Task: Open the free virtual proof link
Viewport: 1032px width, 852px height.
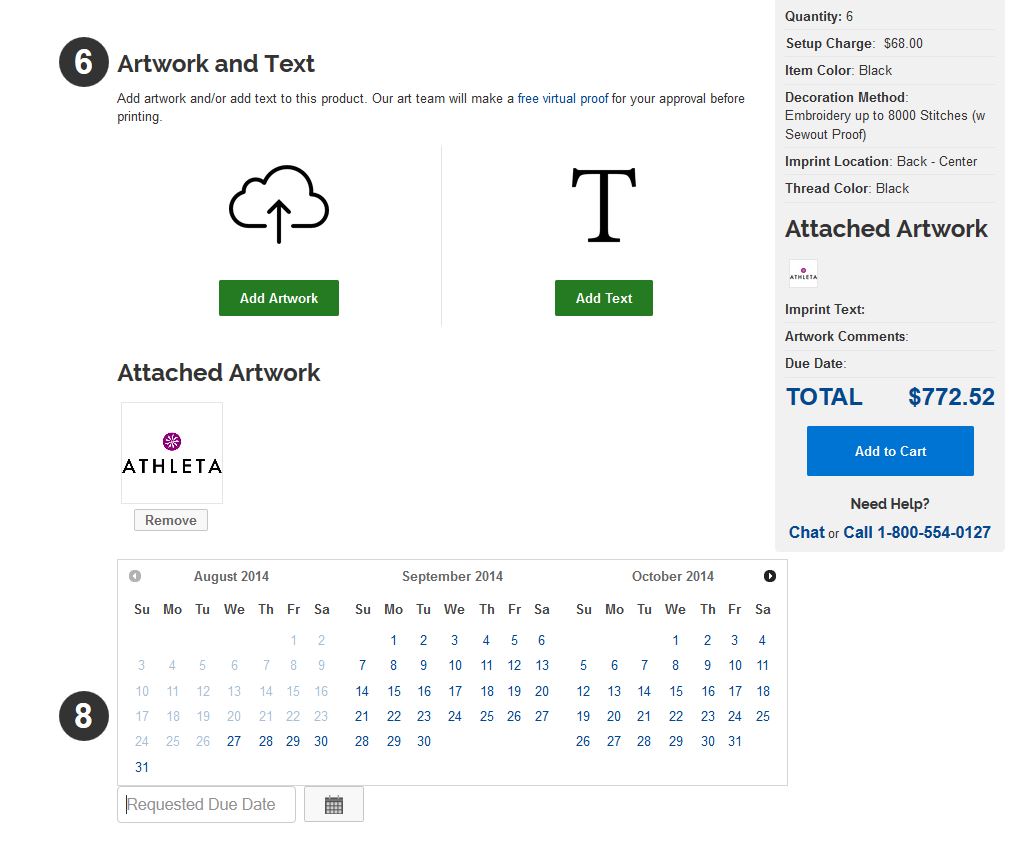Action: coord(562,99)
